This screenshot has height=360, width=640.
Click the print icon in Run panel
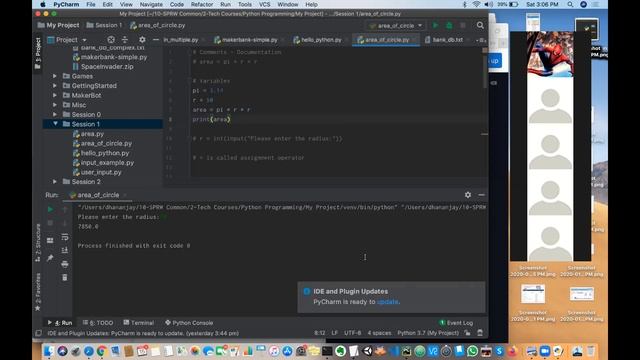coord(64,264)
